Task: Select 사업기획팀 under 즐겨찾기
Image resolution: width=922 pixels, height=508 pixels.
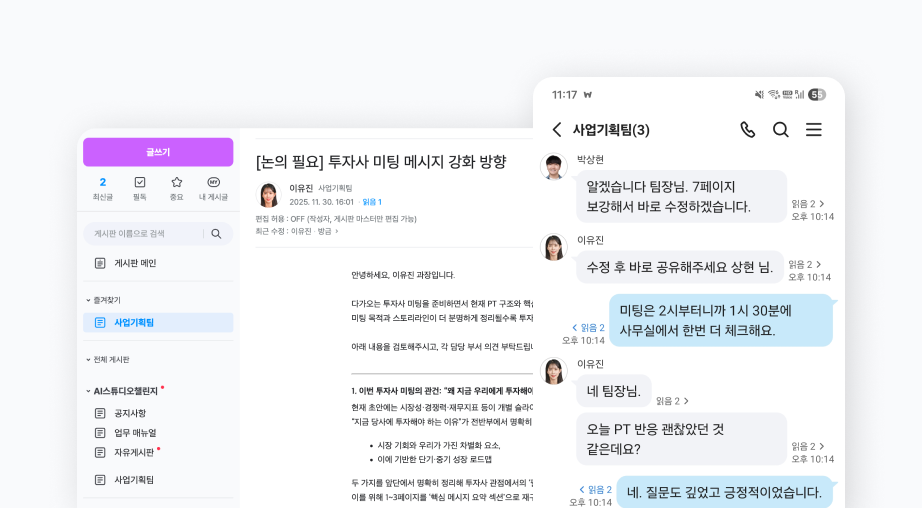Action: pyautogui.click(x=158, y=322)
